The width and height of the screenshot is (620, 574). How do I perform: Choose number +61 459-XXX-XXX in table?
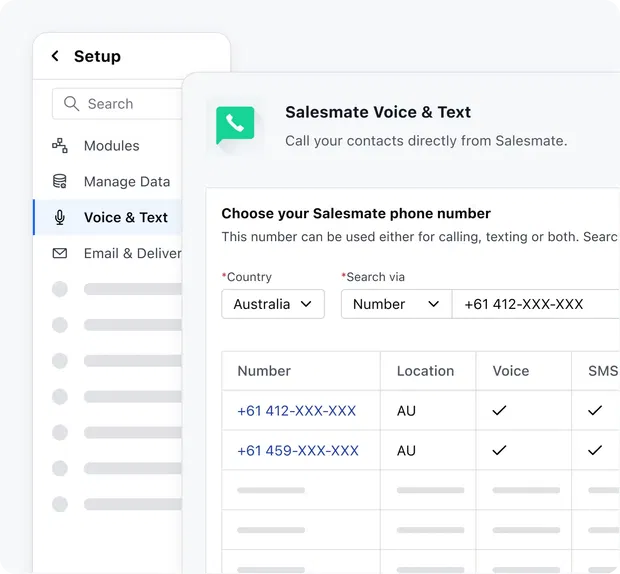pos(298,450)
